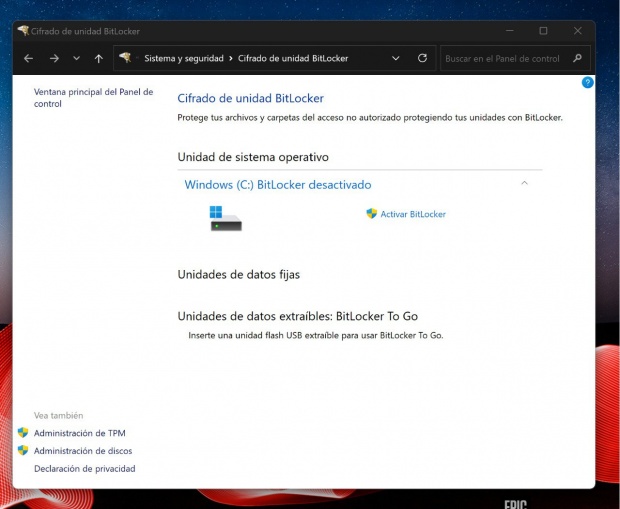The image size is (620, 509).
Task: Go up one level with up arrow
Action: click(98, 59)
